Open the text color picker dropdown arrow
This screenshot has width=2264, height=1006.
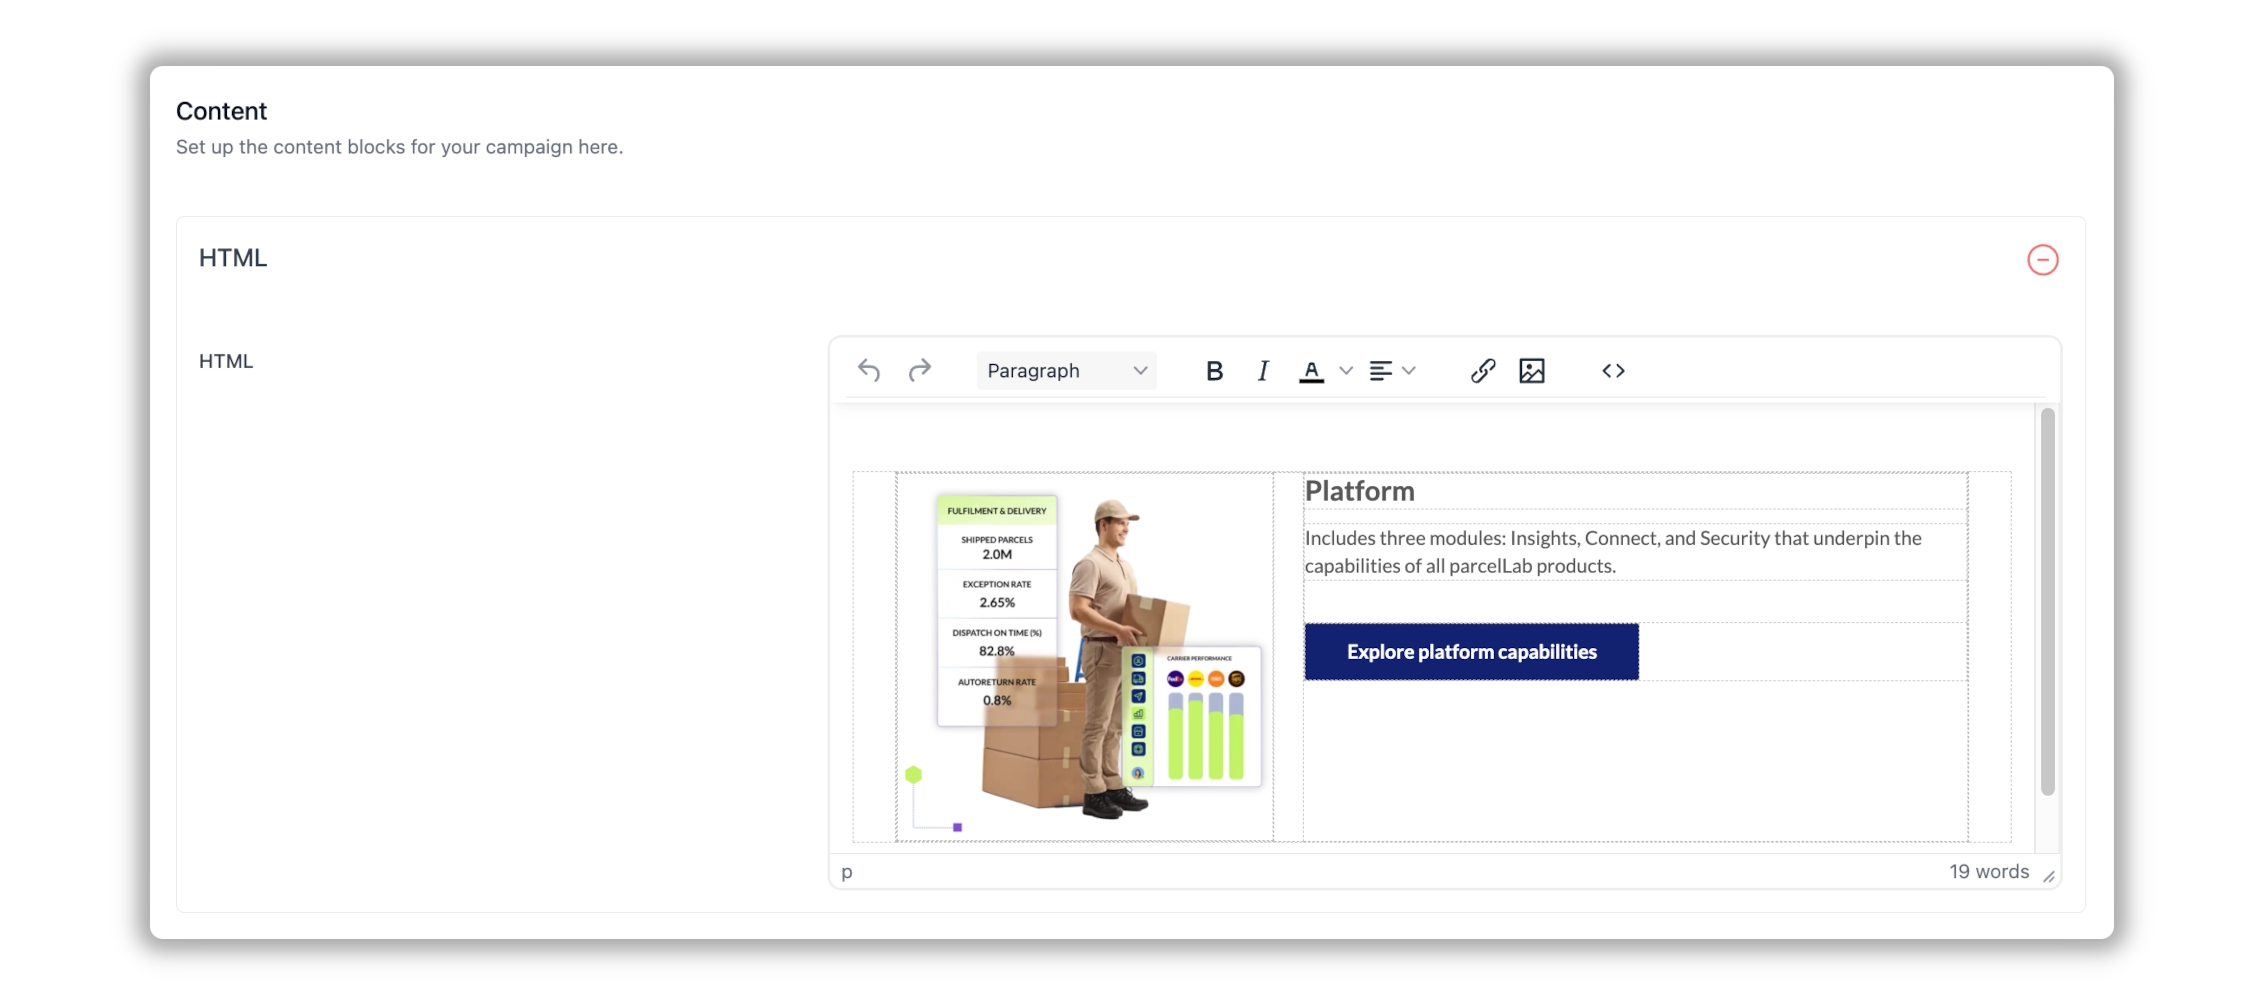(1346, 371)
